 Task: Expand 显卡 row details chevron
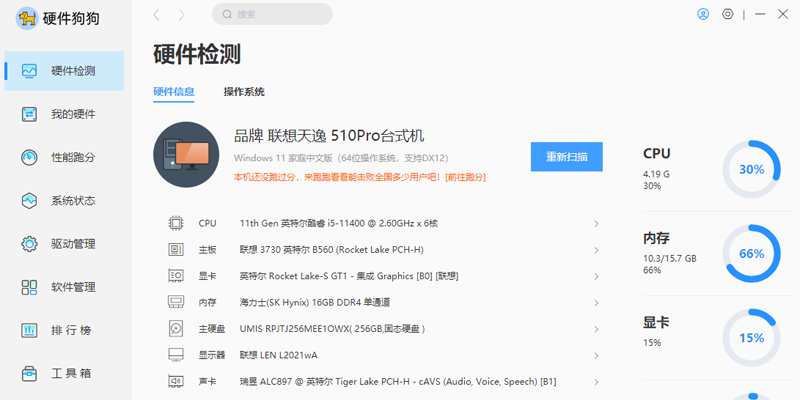point(596,277)
